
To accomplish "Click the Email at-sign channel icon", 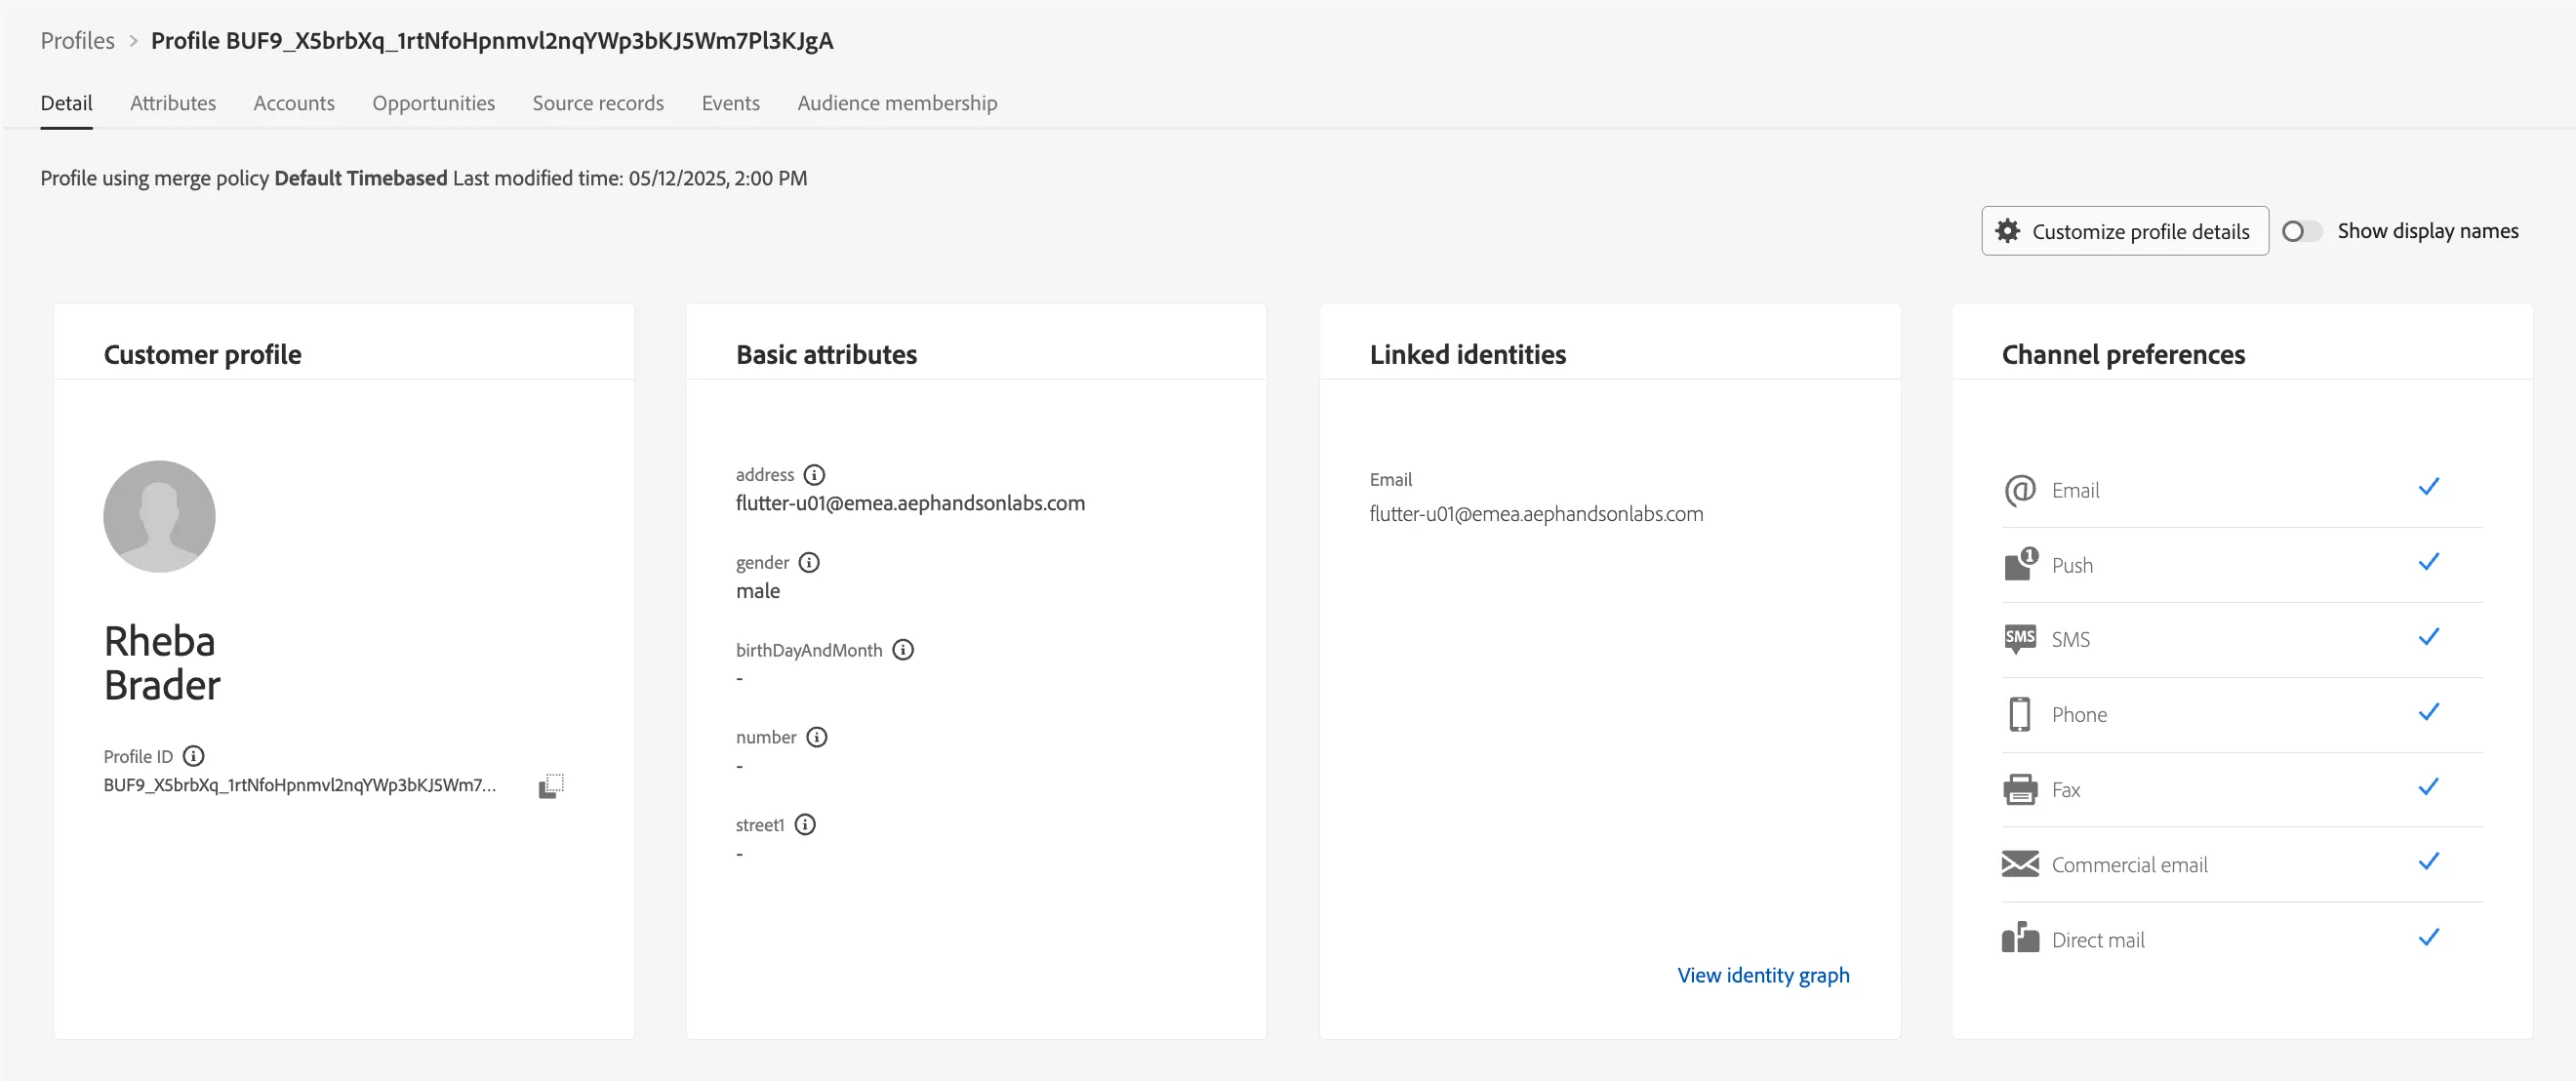I will pyautogui.click(x=2020, y=490).
